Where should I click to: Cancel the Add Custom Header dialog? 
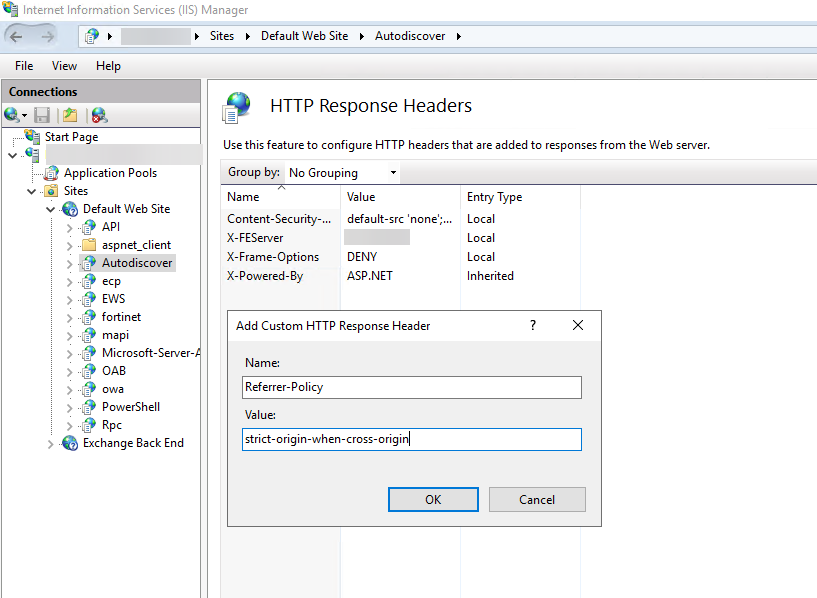point(536,500)
